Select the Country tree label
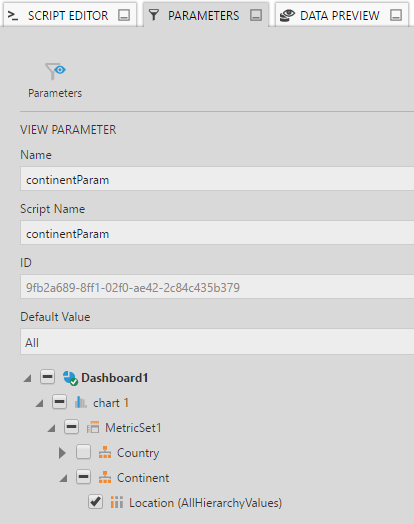 coord(138,453)
